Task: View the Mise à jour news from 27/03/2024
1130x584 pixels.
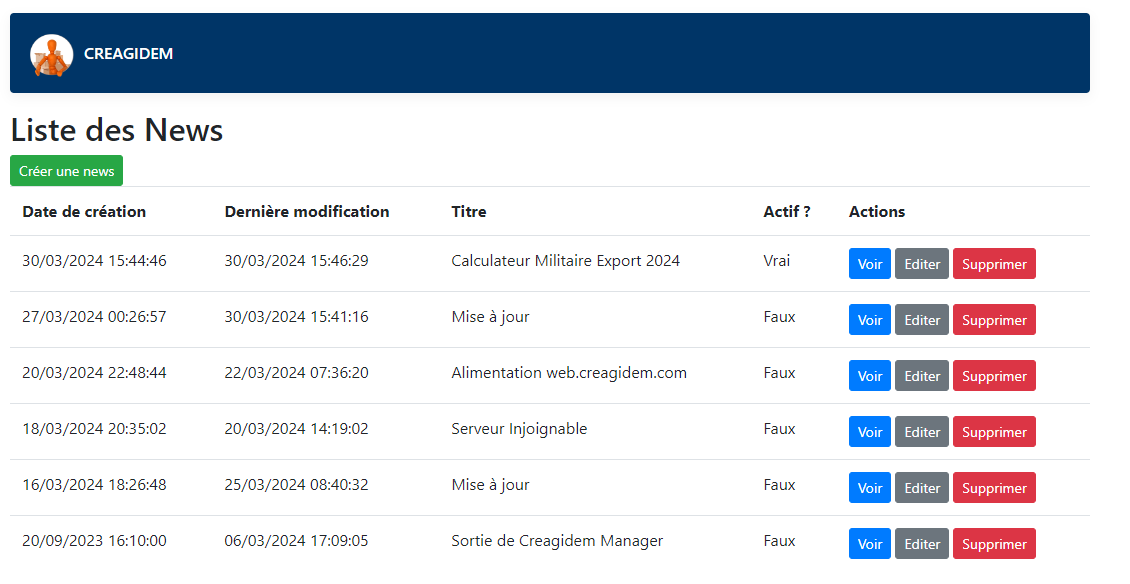Action: click(869, 320)
